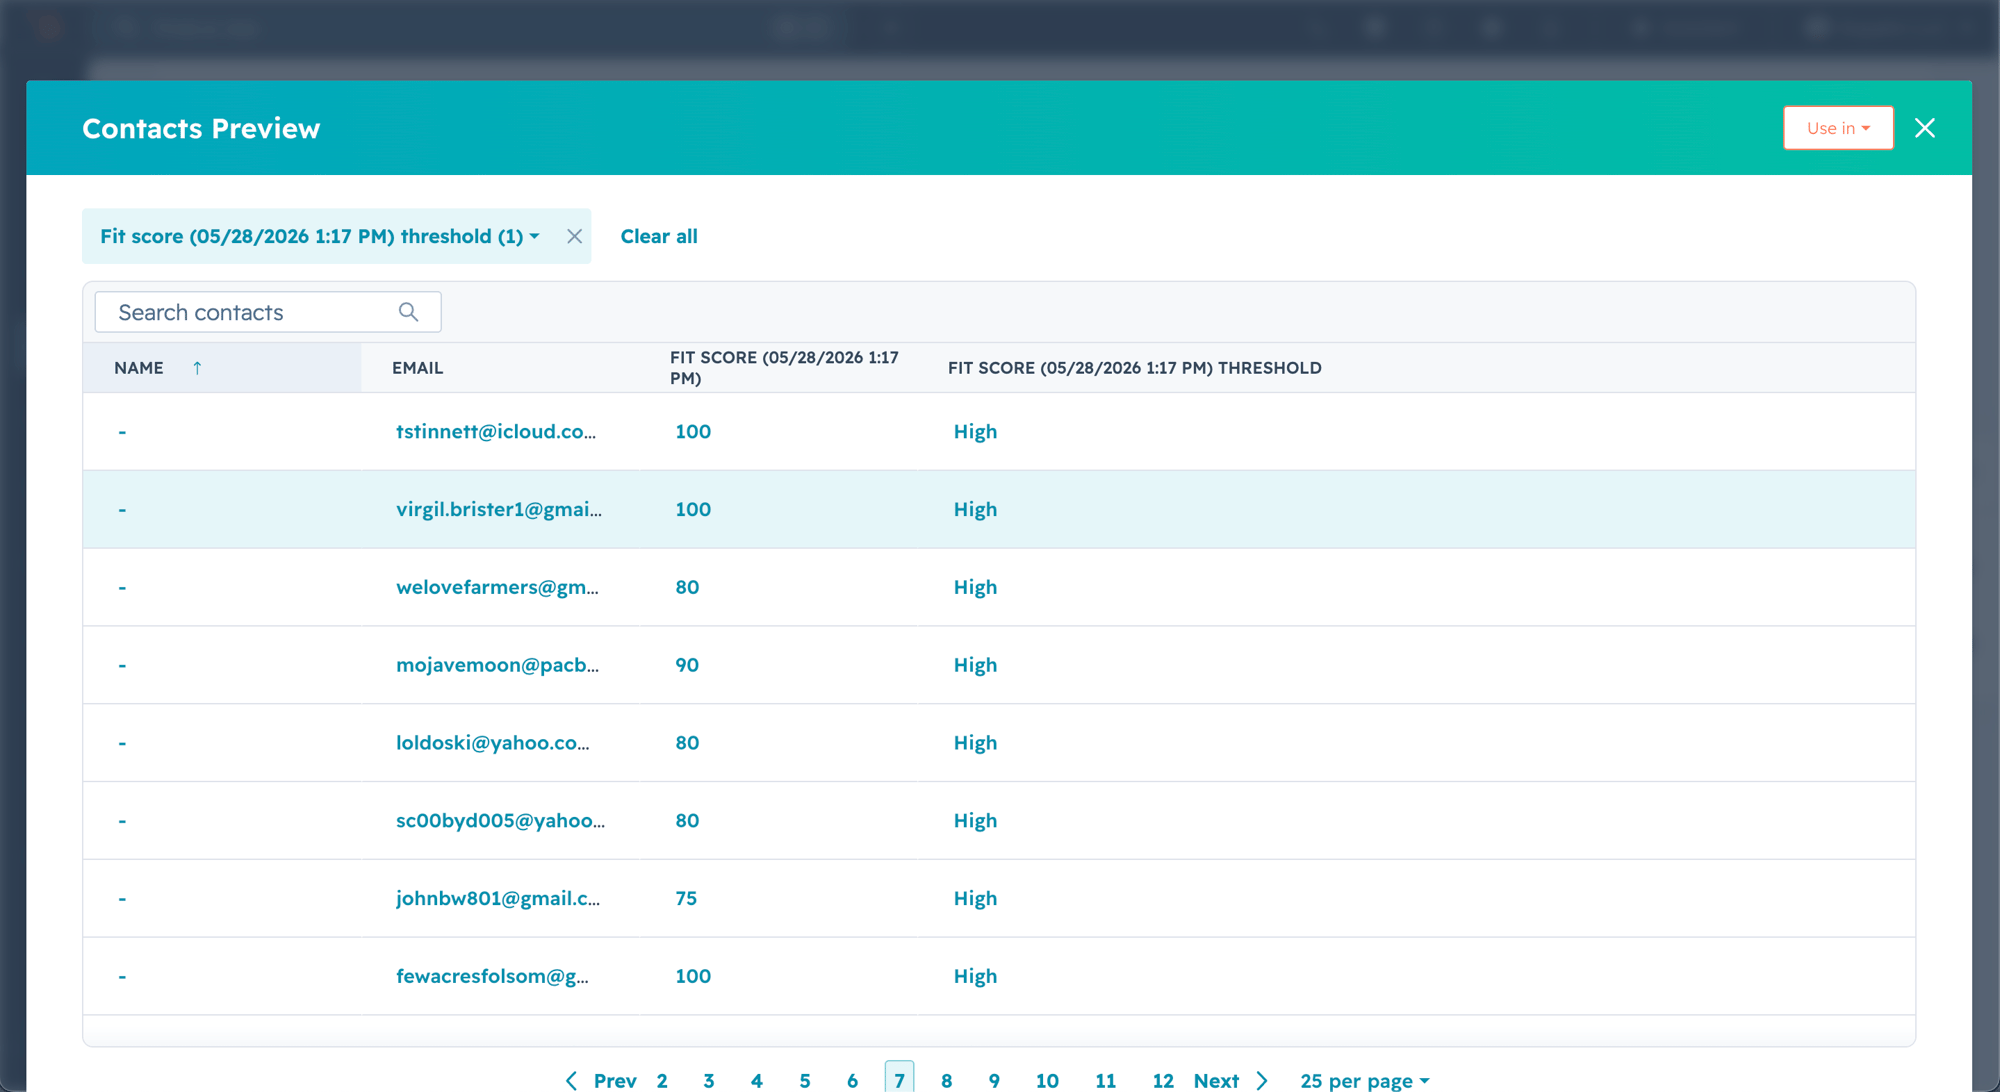Sort by the EMAIL column header

417,368
